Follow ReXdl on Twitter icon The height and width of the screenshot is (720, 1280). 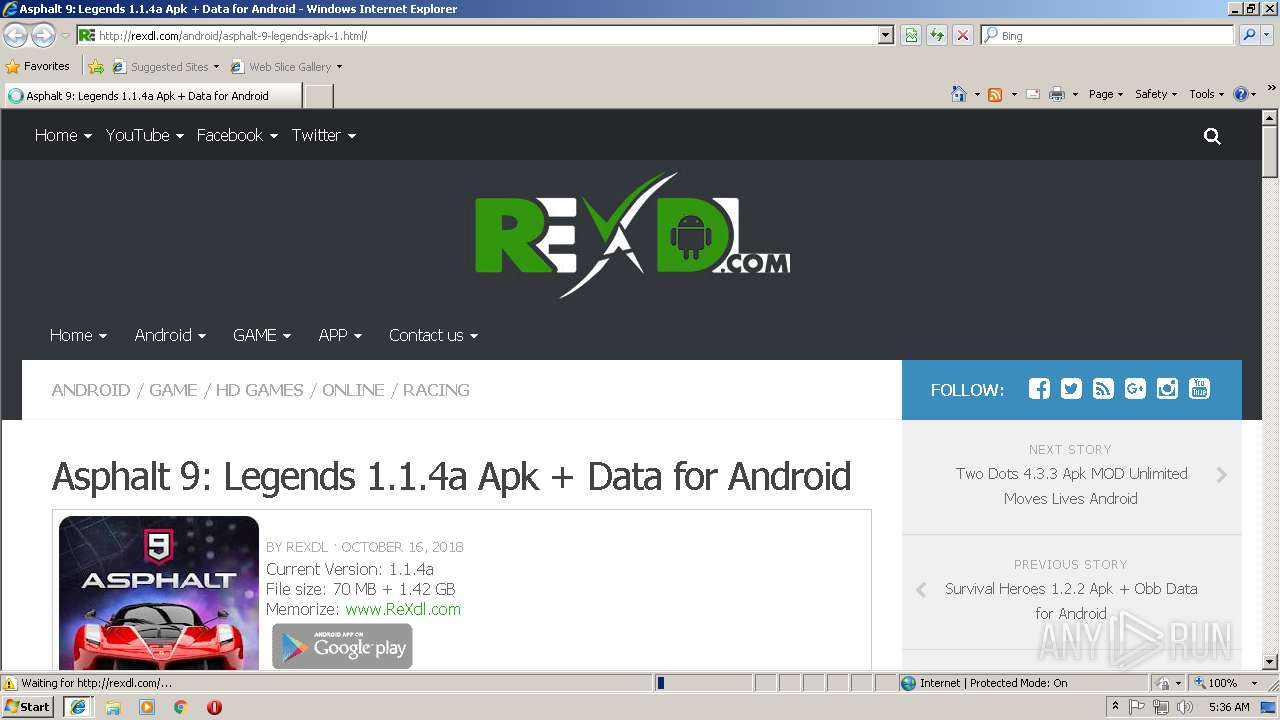coord(1071,389)
